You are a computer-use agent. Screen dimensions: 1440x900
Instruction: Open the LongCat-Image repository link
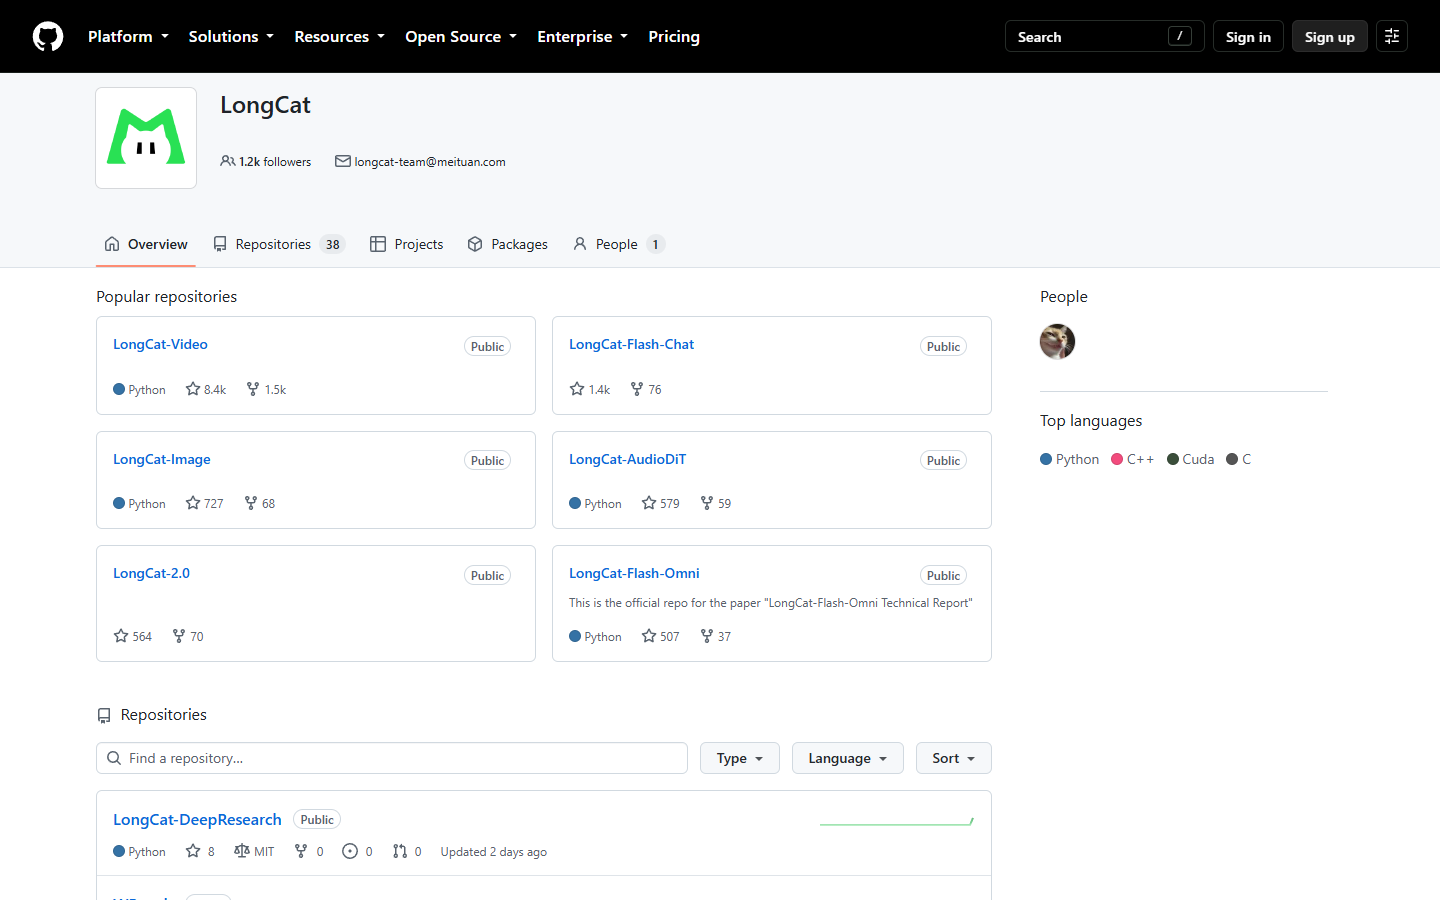(x=162, y=459)
